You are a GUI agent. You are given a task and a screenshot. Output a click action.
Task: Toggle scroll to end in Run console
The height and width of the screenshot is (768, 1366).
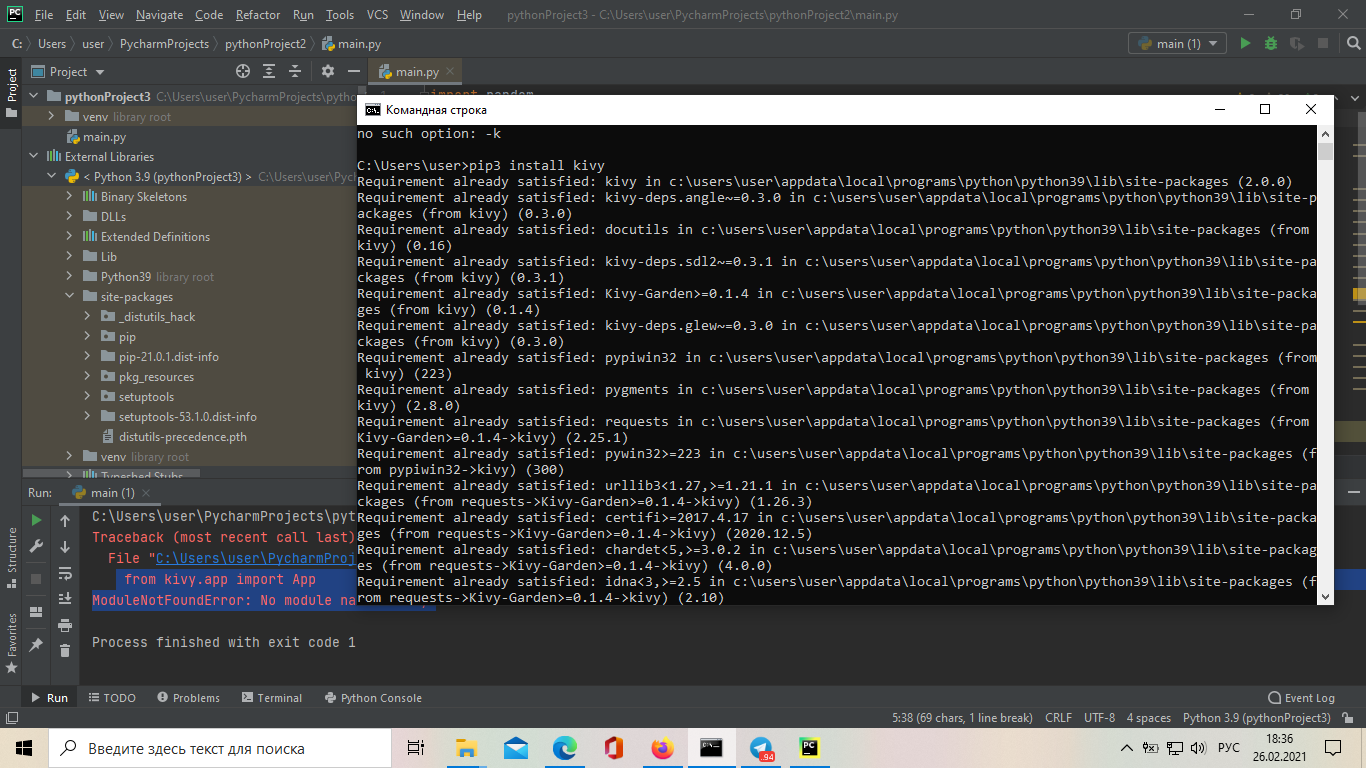point(65,598)
